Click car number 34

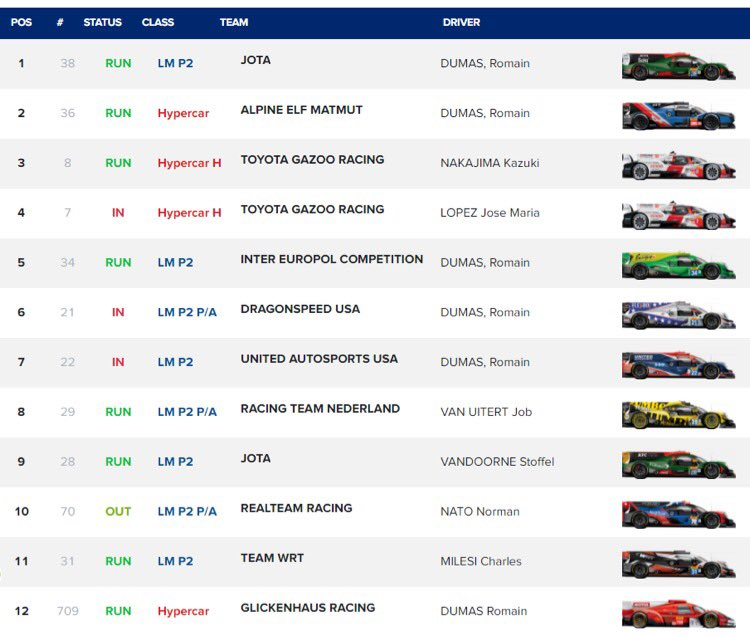pyautogui.click(x=67, y=263)
